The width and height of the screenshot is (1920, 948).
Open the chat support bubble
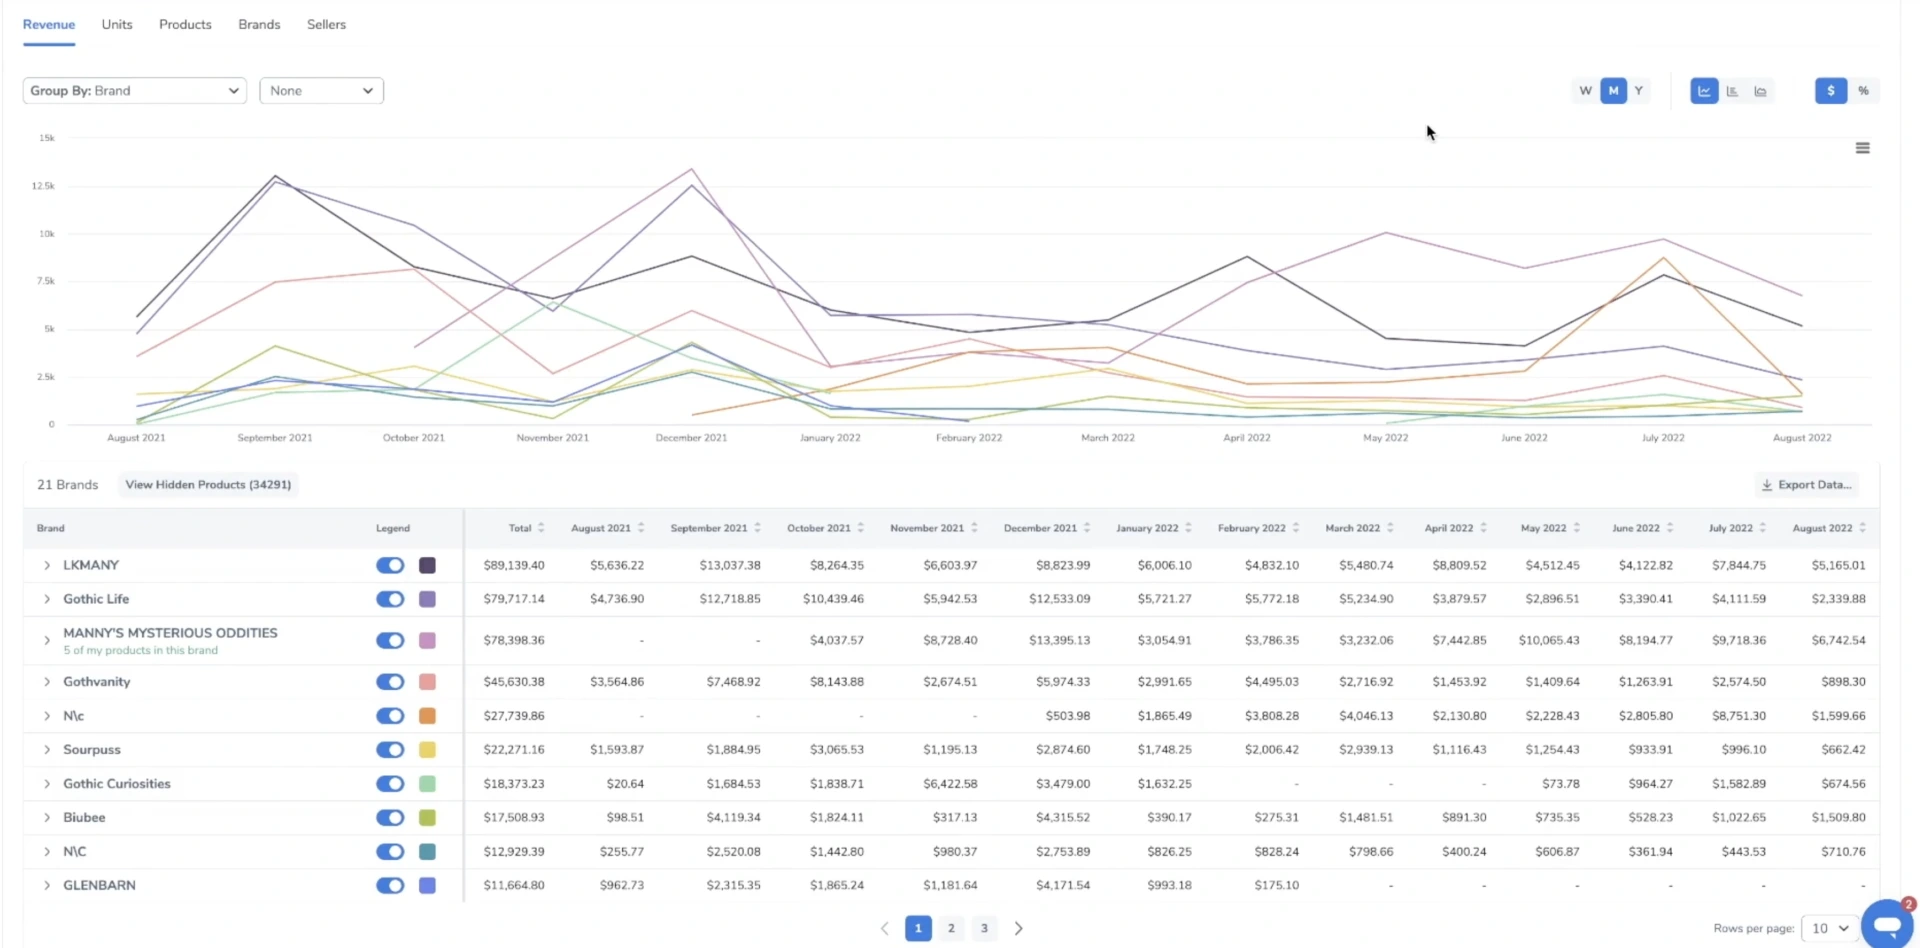(x=1886, y=922)
